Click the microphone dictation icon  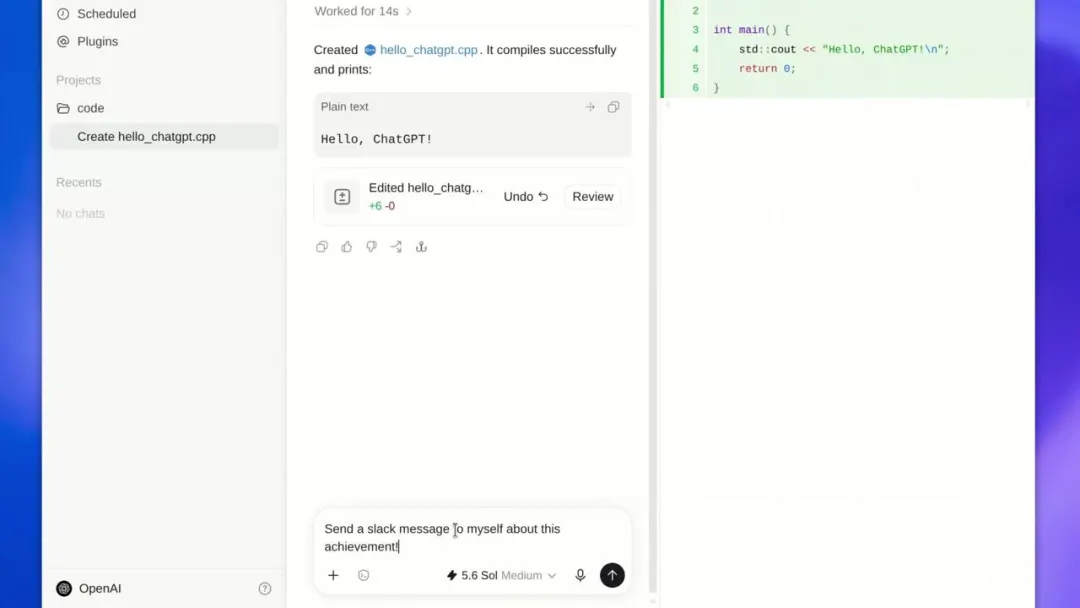coord(580,575)
